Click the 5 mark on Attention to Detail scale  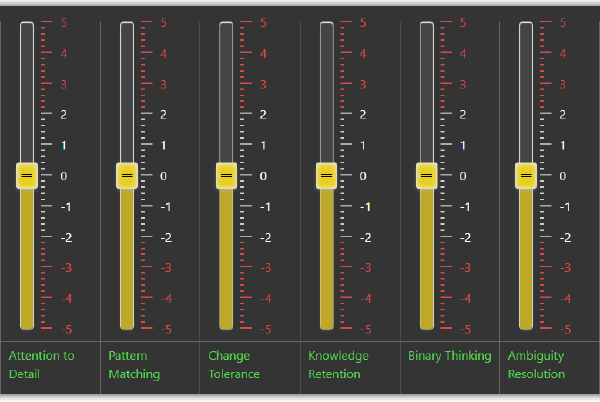pyautogui.click(x=65, y=22)
